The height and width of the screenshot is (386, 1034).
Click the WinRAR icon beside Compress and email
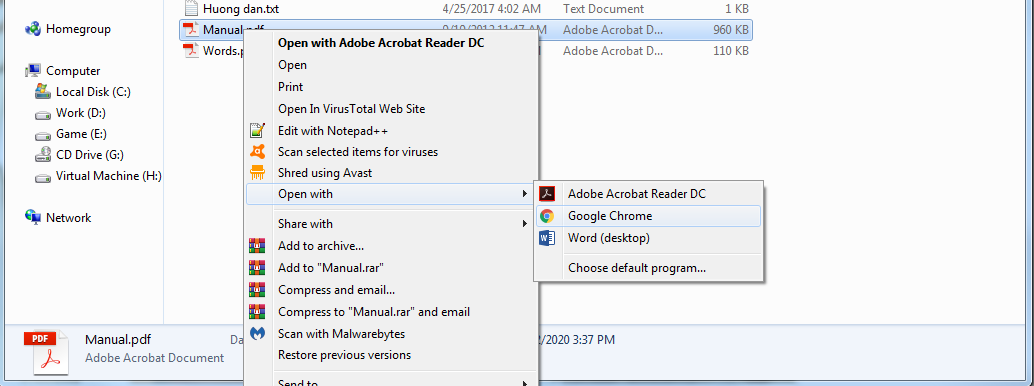coord(257,290)
